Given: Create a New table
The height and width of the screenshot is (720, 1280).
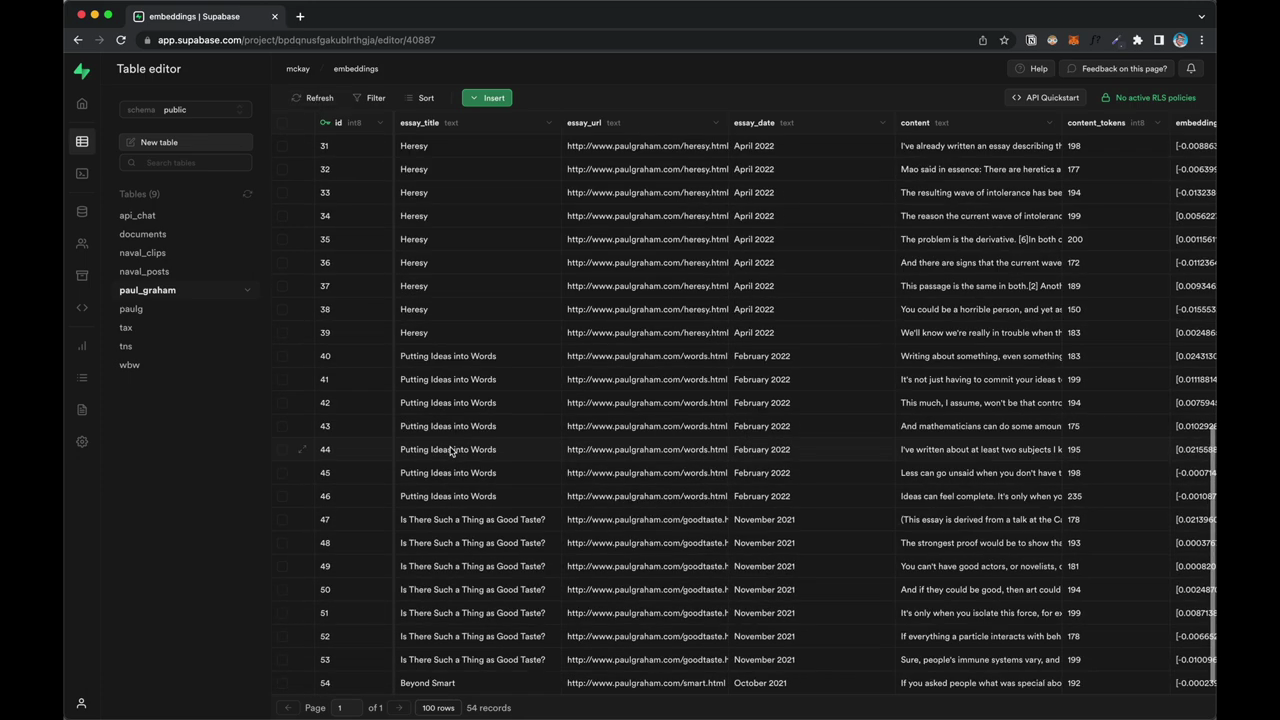Looking at the screenshot, I should tap(185, 142).
